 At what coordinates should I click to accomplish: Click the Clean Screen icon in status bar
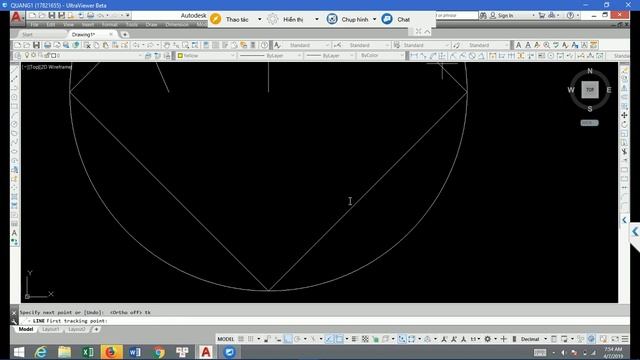point(614,339)
